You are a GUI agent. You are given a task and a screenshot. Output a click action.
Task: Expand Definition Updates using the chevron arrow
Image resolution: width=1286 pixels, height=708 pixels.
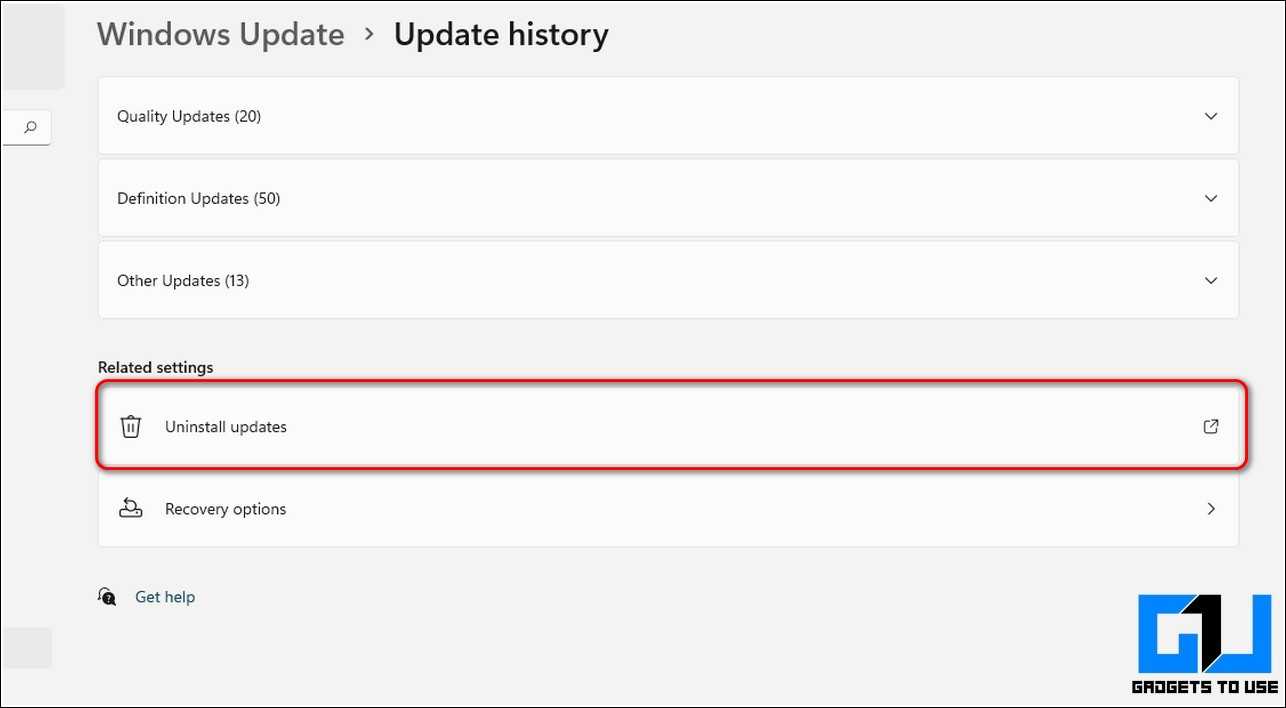1210,198
